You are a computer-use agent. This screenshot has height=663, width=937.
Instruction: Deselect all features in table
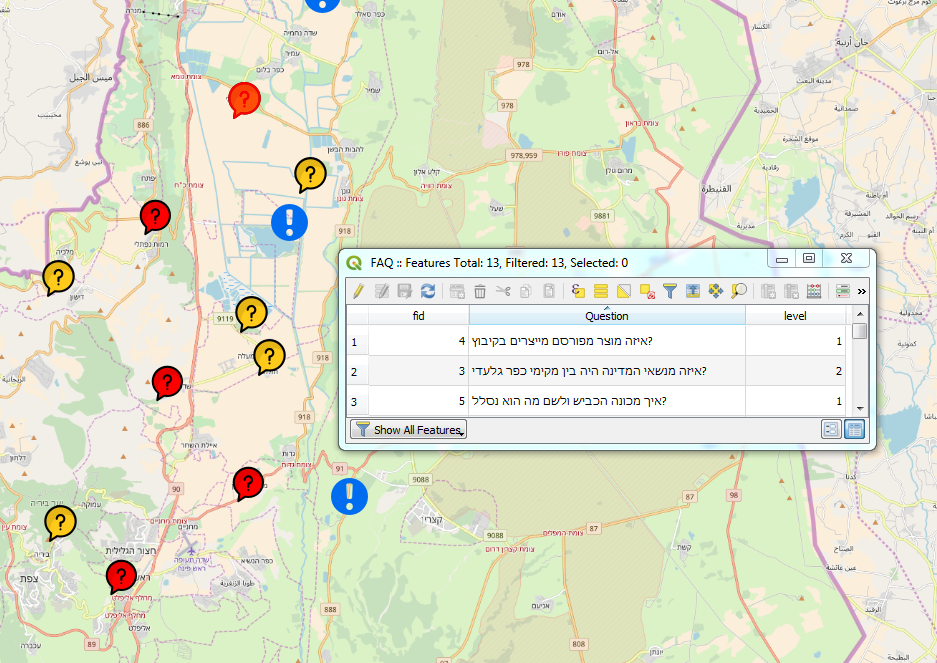point(647,291)
